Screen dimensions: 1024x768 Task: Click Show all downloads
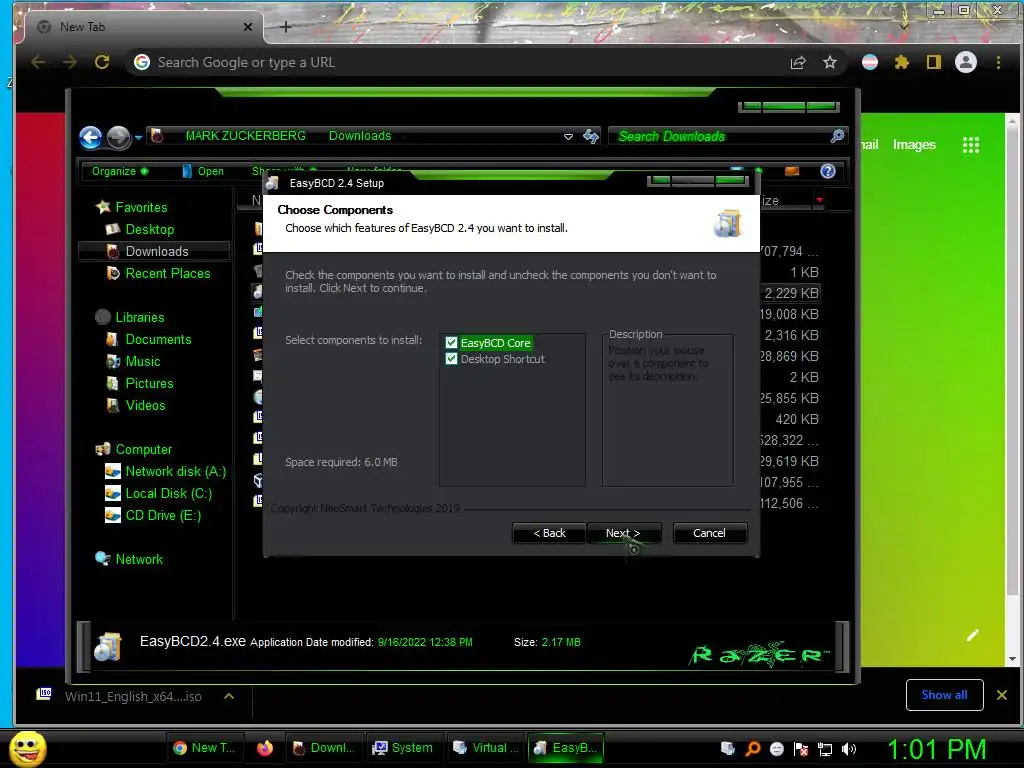(x=944, y=695)
